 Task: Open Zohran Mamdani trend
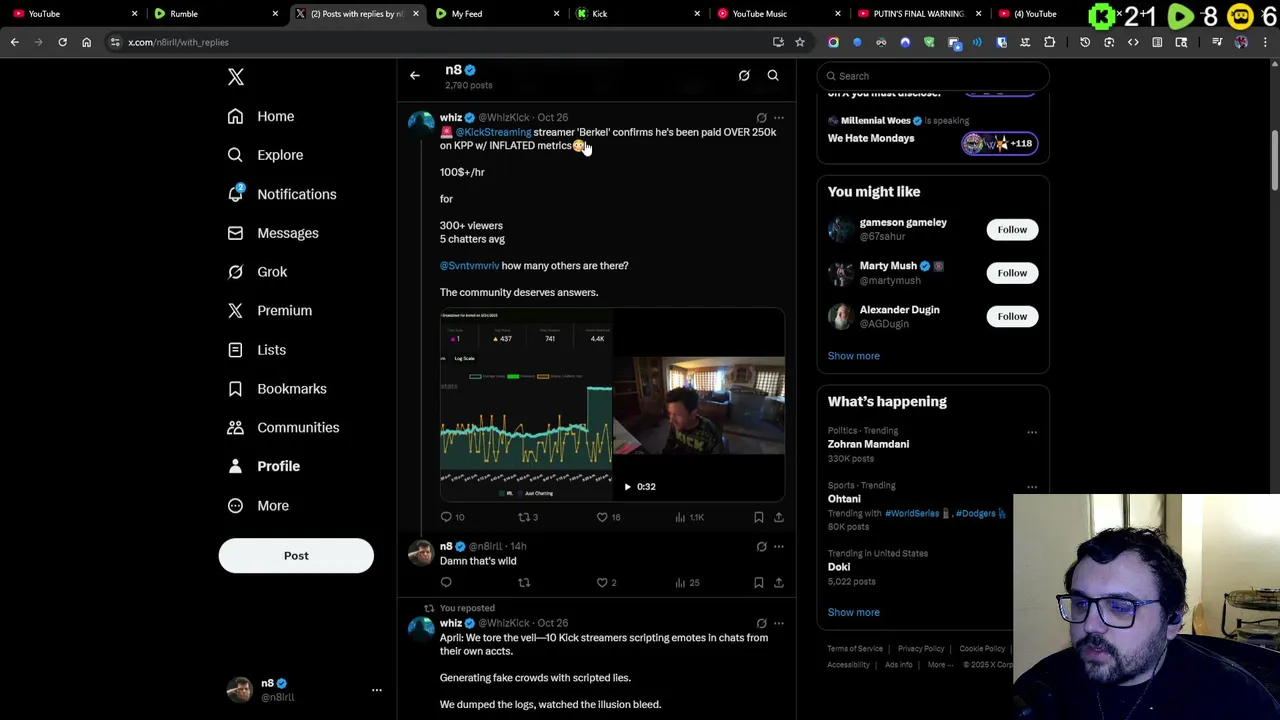point(868,444)
